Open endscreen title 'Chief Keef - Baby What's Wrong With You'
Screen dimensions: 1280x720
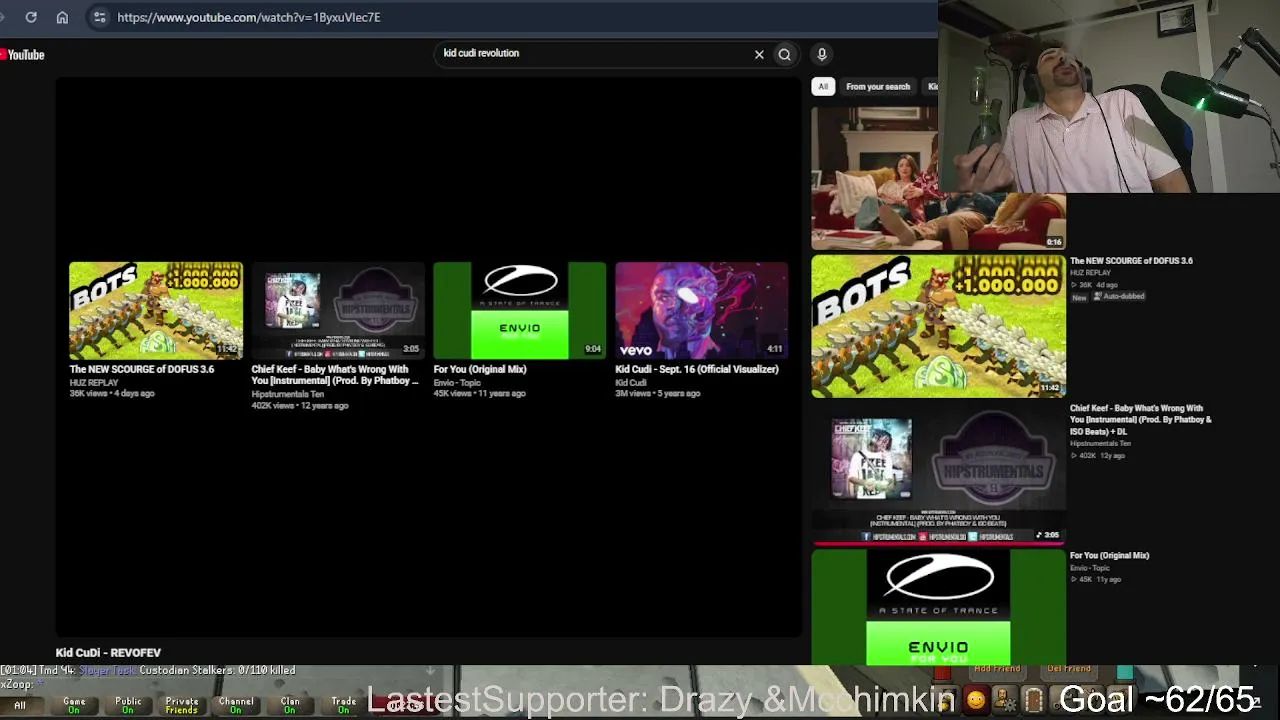(x=335, y=375)
